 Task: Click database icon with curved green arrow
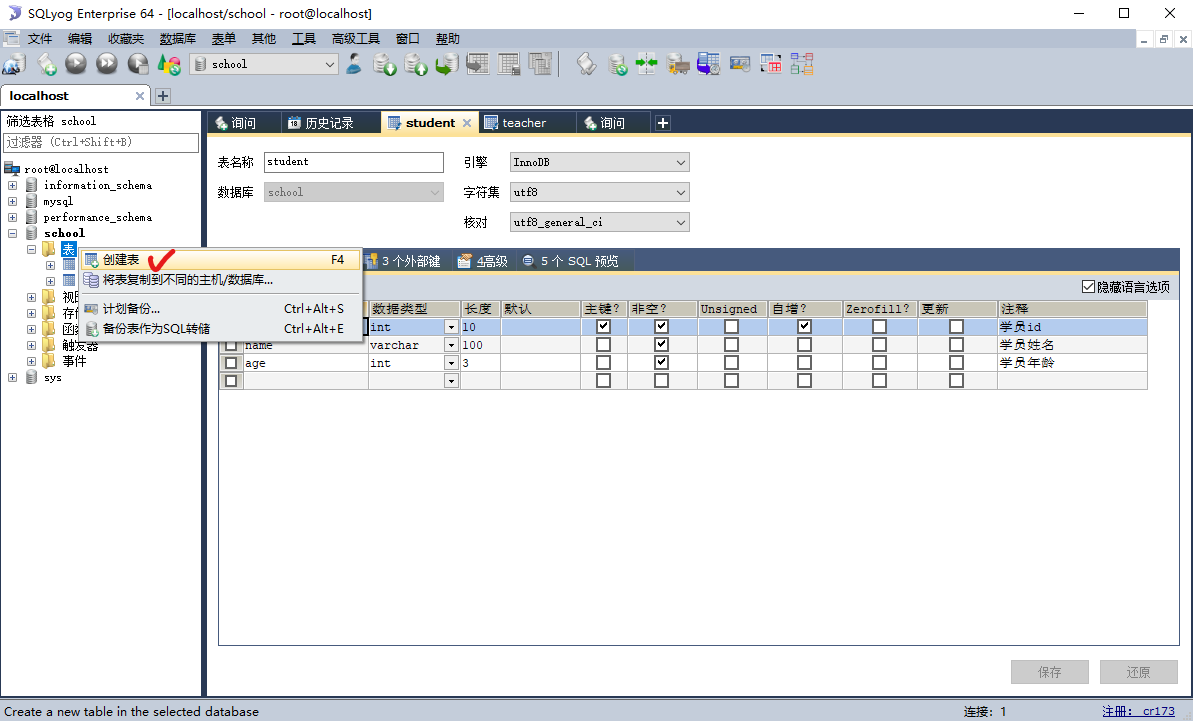click(x=447, y=64)
